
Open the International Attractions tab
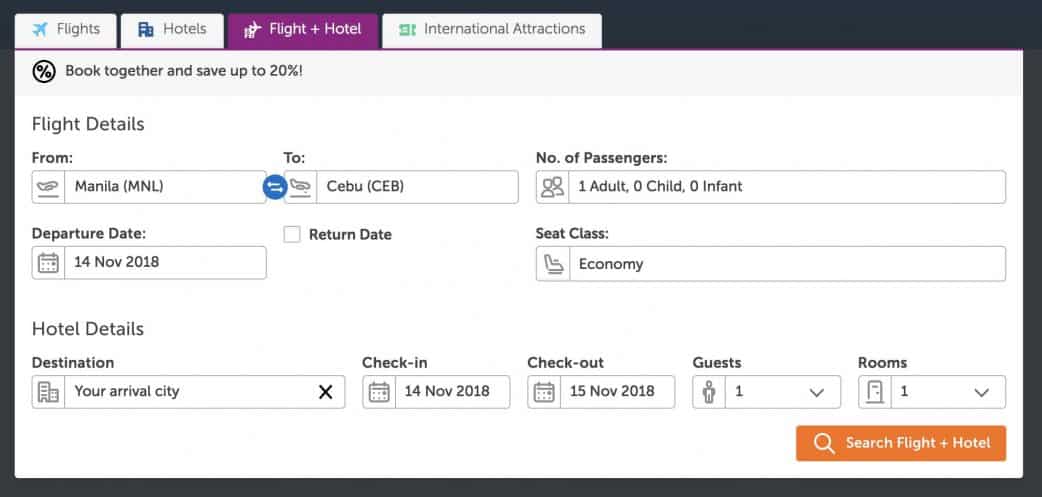coord(492,30)
